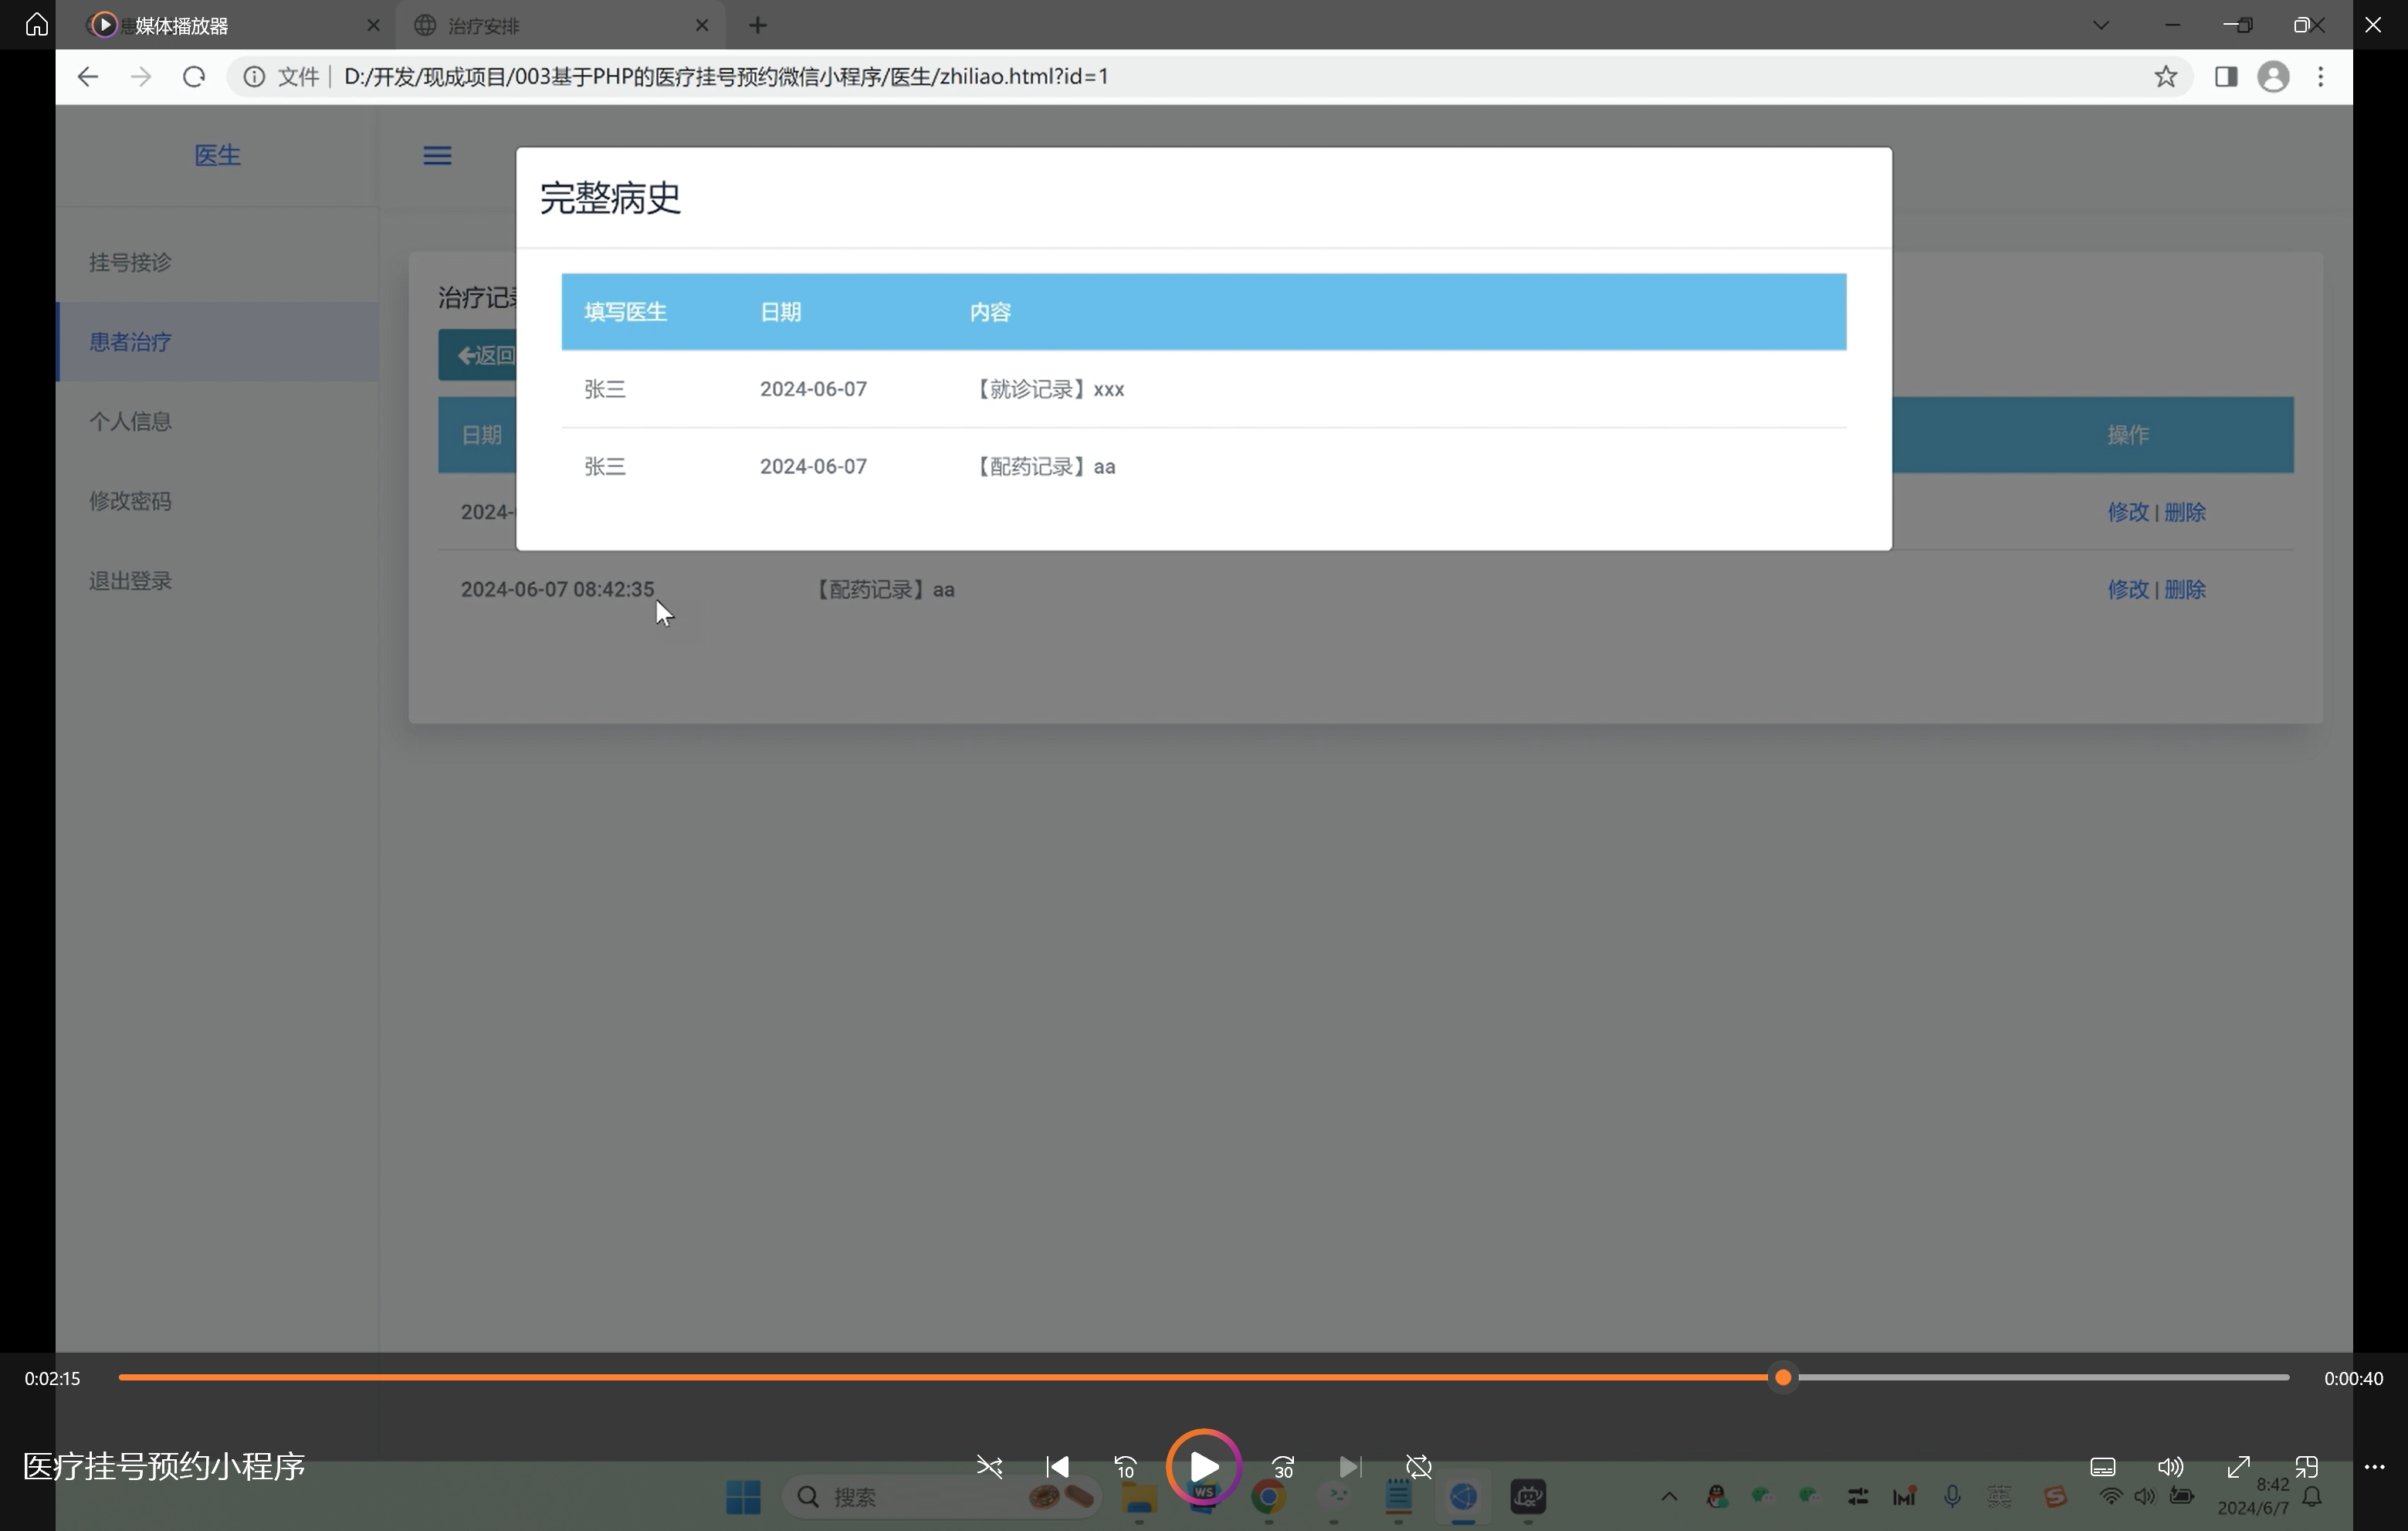Go to the previous track
Screen dimensions: 2408x1531
point(1057,1467)
